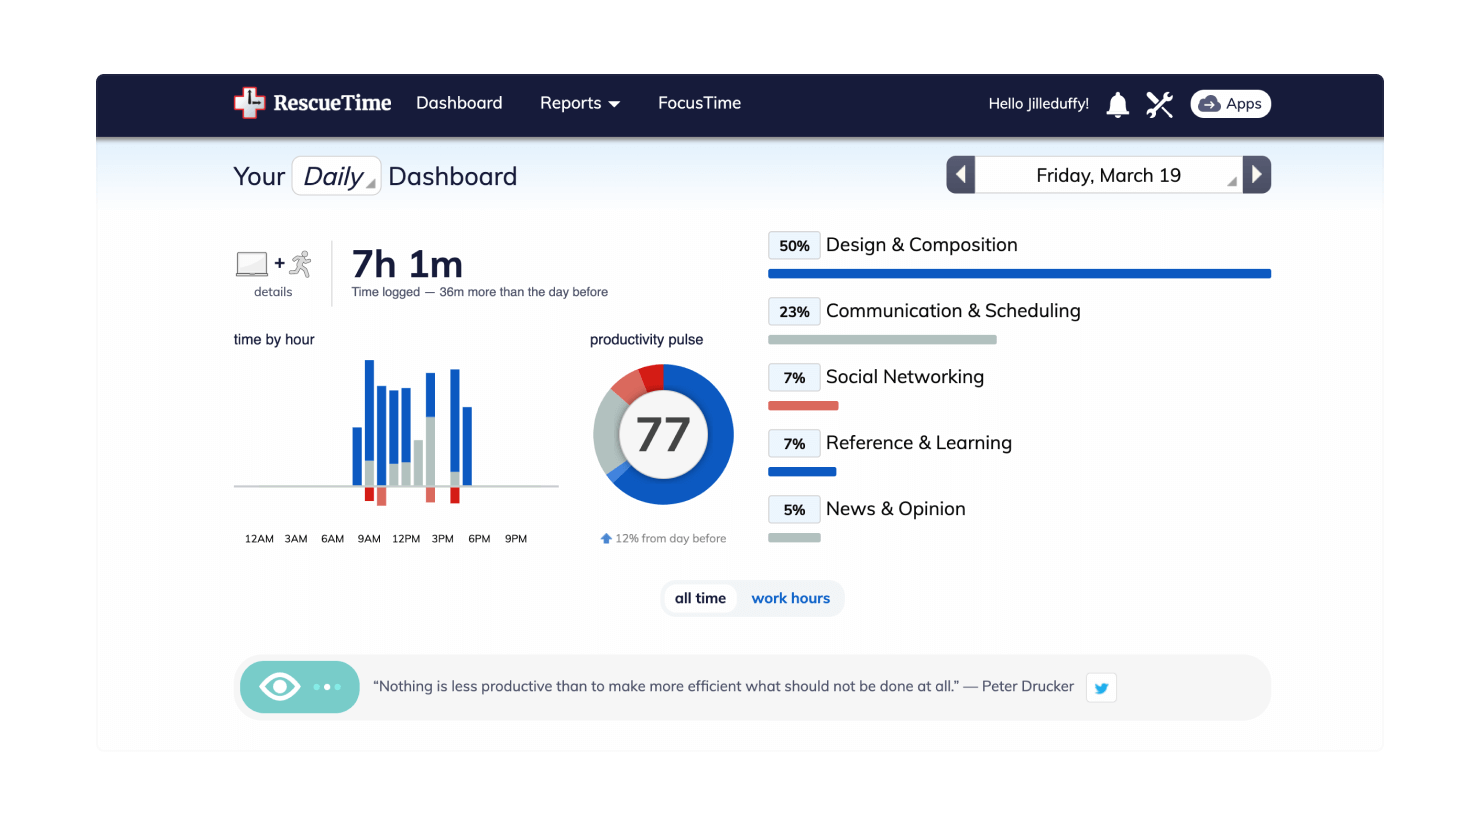Click the computer and mobile details icon
Viewport: 1480px width, 824px height.
coord(274,264)
